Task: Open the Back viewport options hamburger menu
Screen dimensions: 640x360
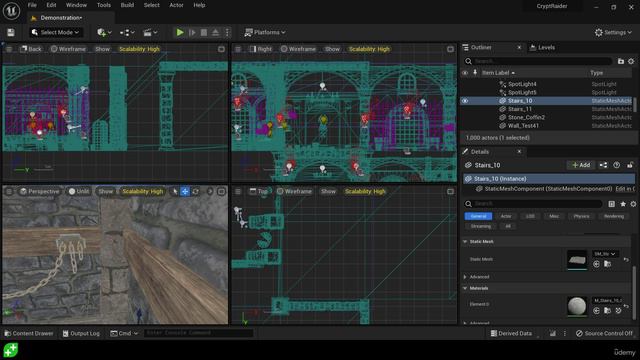Action: coord(9,49)
